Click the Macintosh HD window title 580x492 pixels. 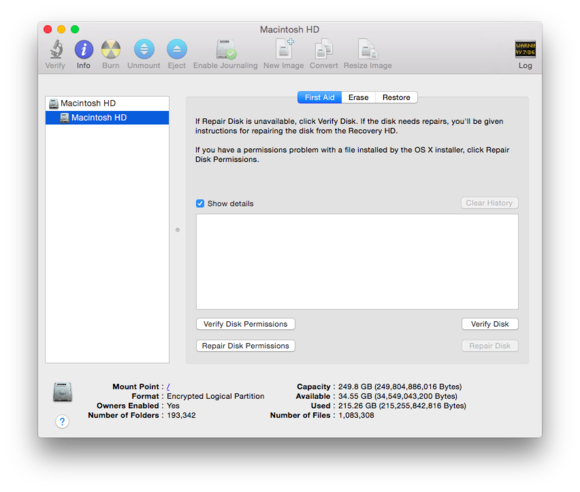click(x=290, y=30)
